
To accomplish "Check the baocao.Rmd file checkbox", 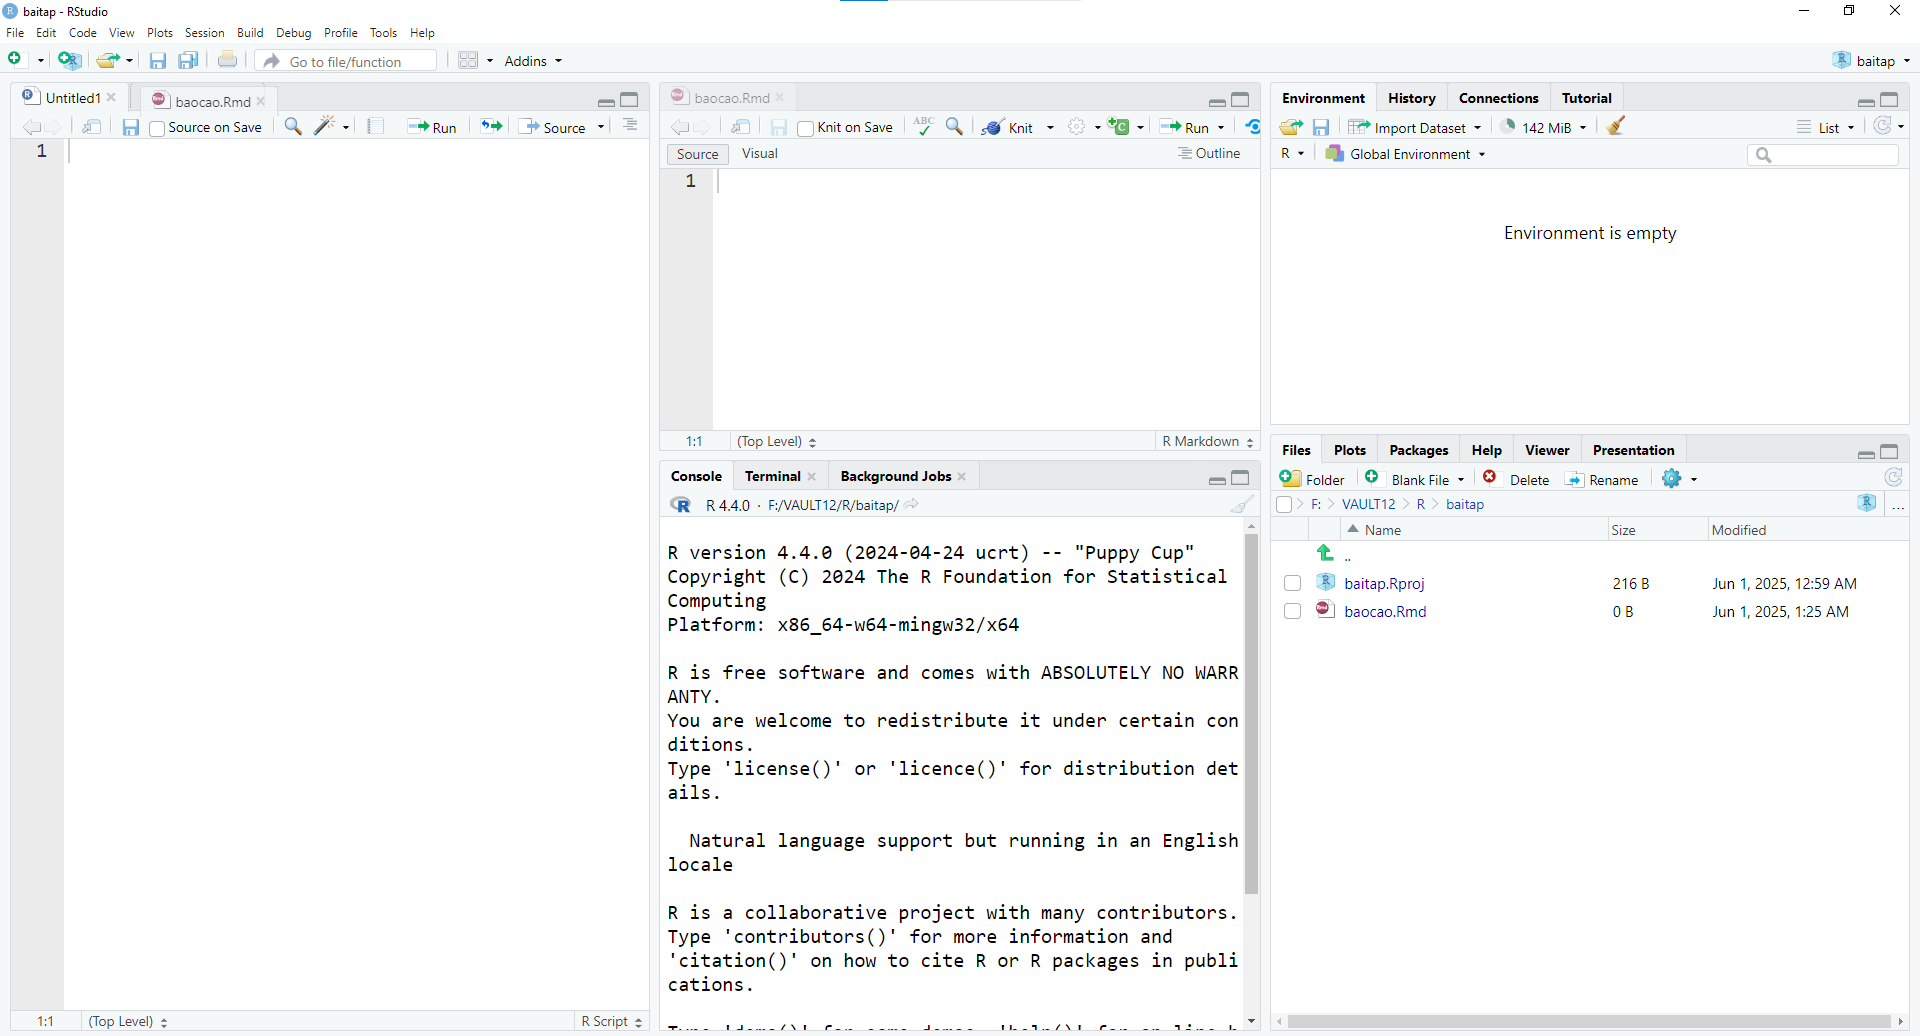I will pyautogui.click(x=1292, y=611).
